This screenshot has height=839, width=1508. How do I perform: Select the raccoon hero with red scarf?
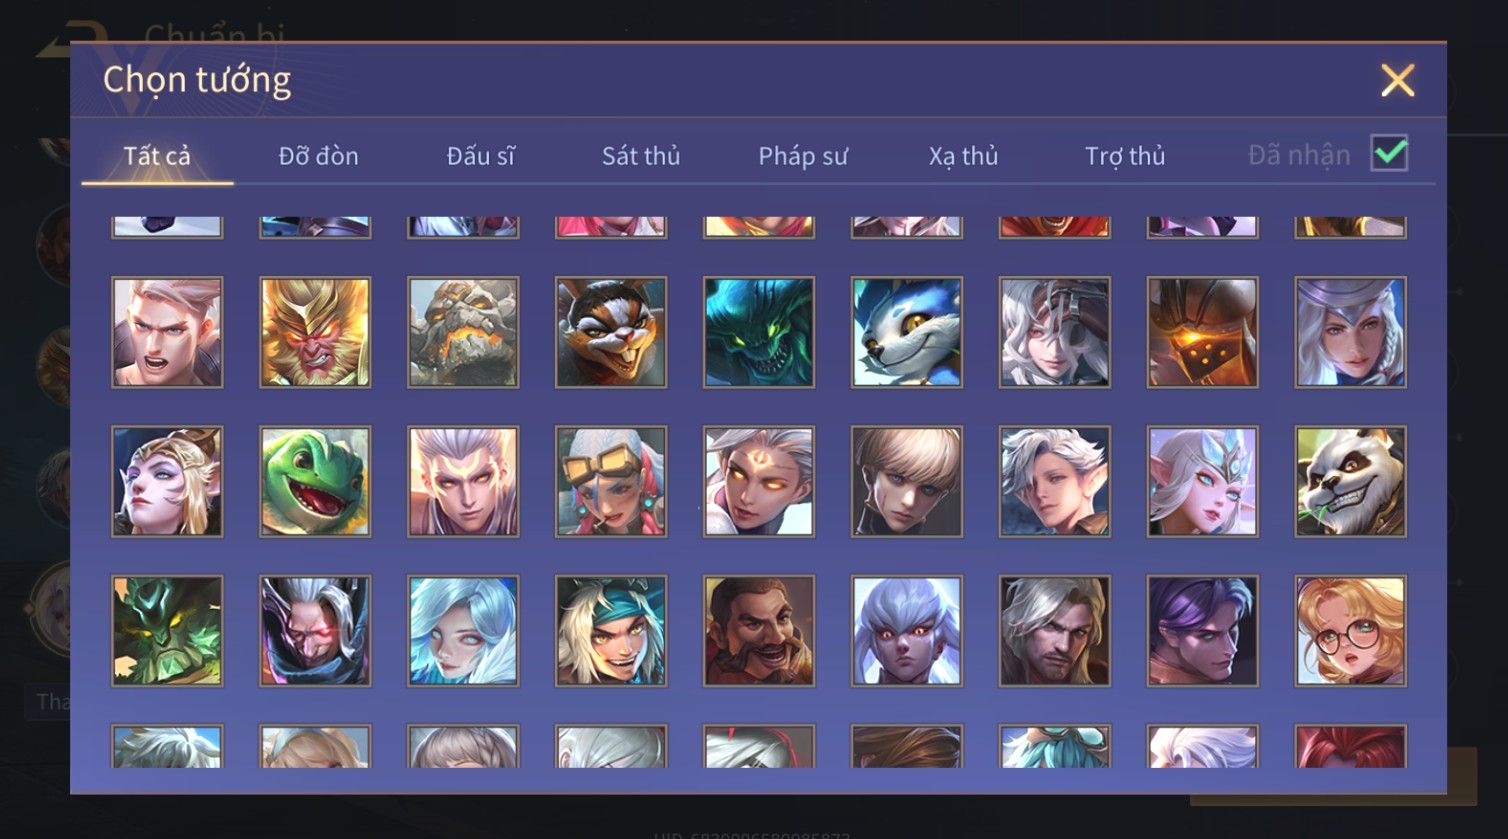pyautogui.click(x=611, y=332)
